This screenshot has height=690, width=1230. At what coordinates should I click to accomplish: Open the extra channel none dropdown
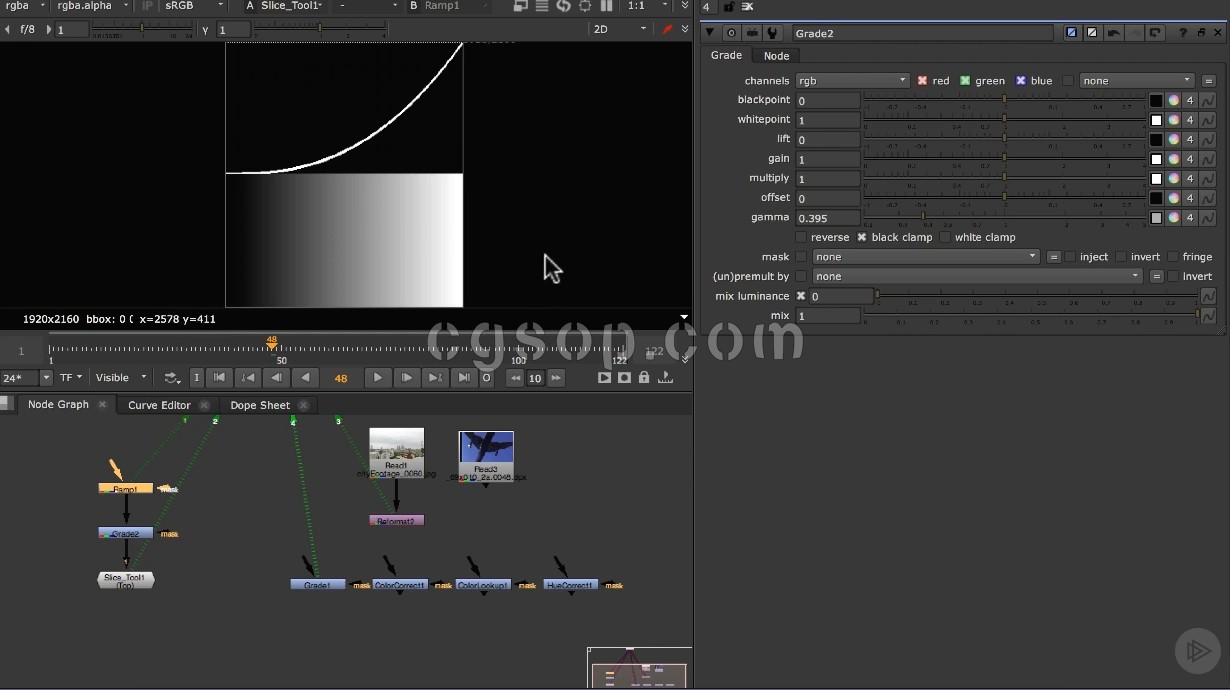pyautogui.click(x=1138, y=81)
